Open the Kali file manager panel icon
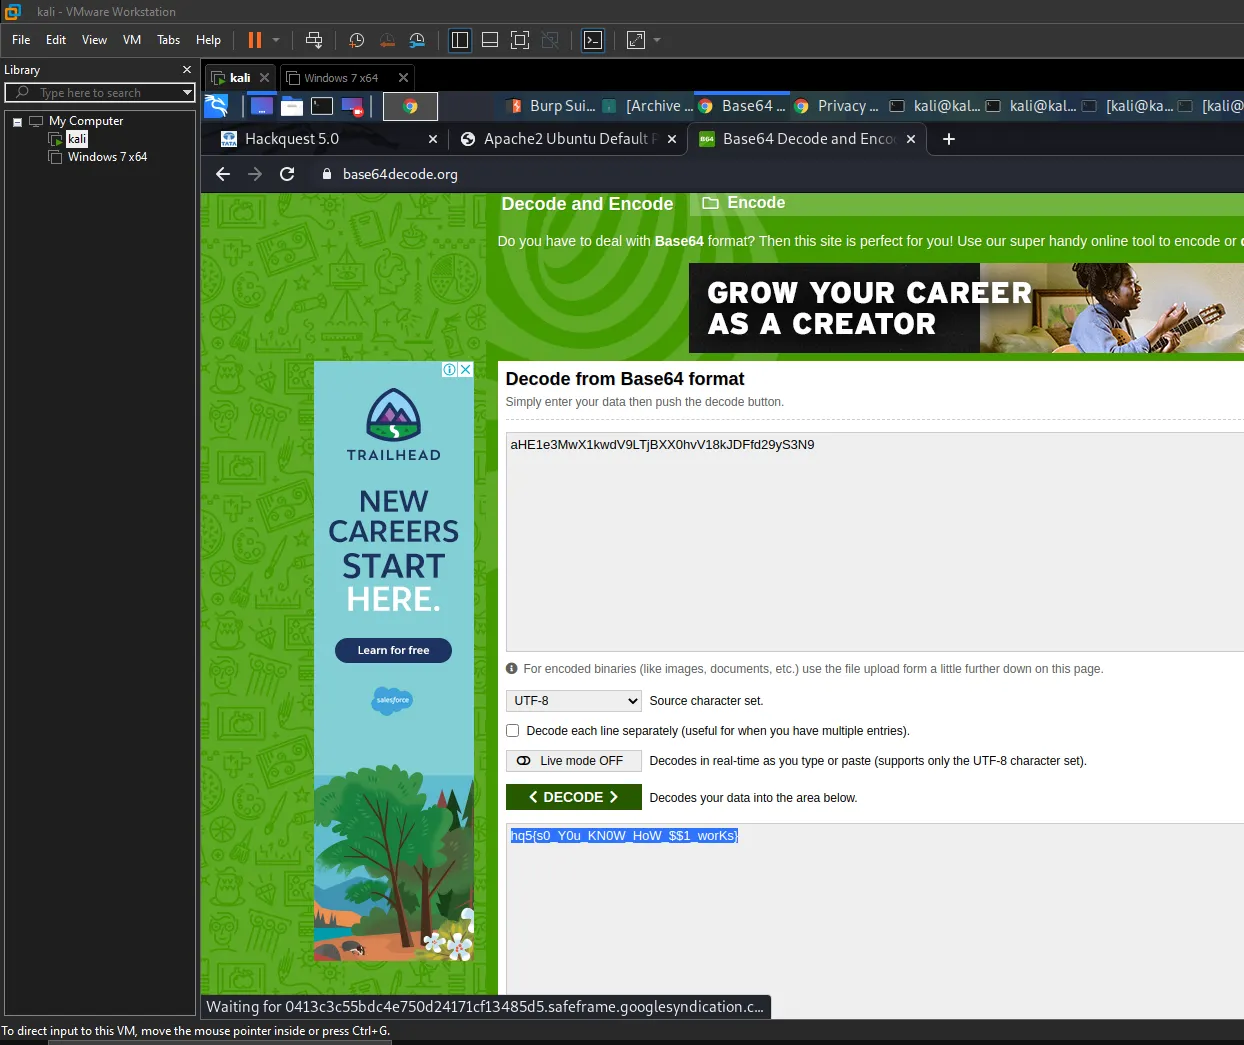 coord(292,106)
